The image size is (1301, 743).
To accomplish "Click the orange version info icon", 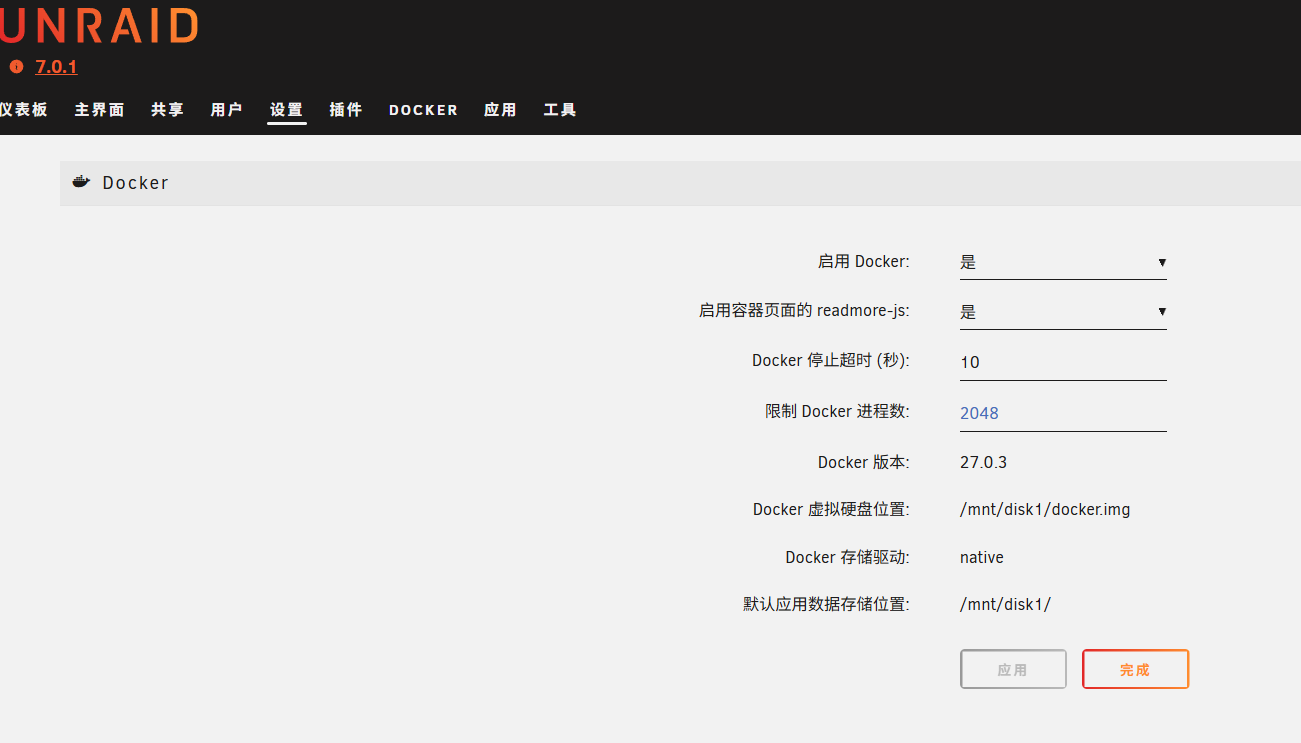I will [16, 67].
